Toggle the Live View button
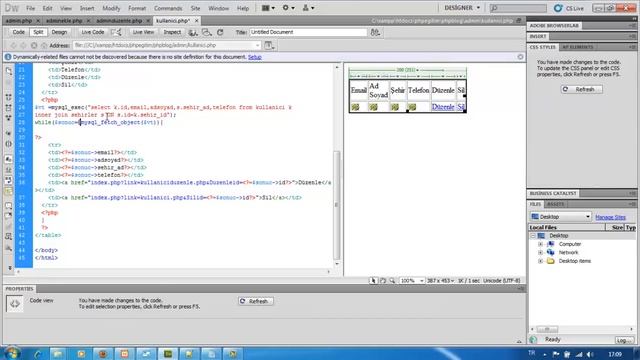Screen dimensions: 640x360 (x=143, y=32)
